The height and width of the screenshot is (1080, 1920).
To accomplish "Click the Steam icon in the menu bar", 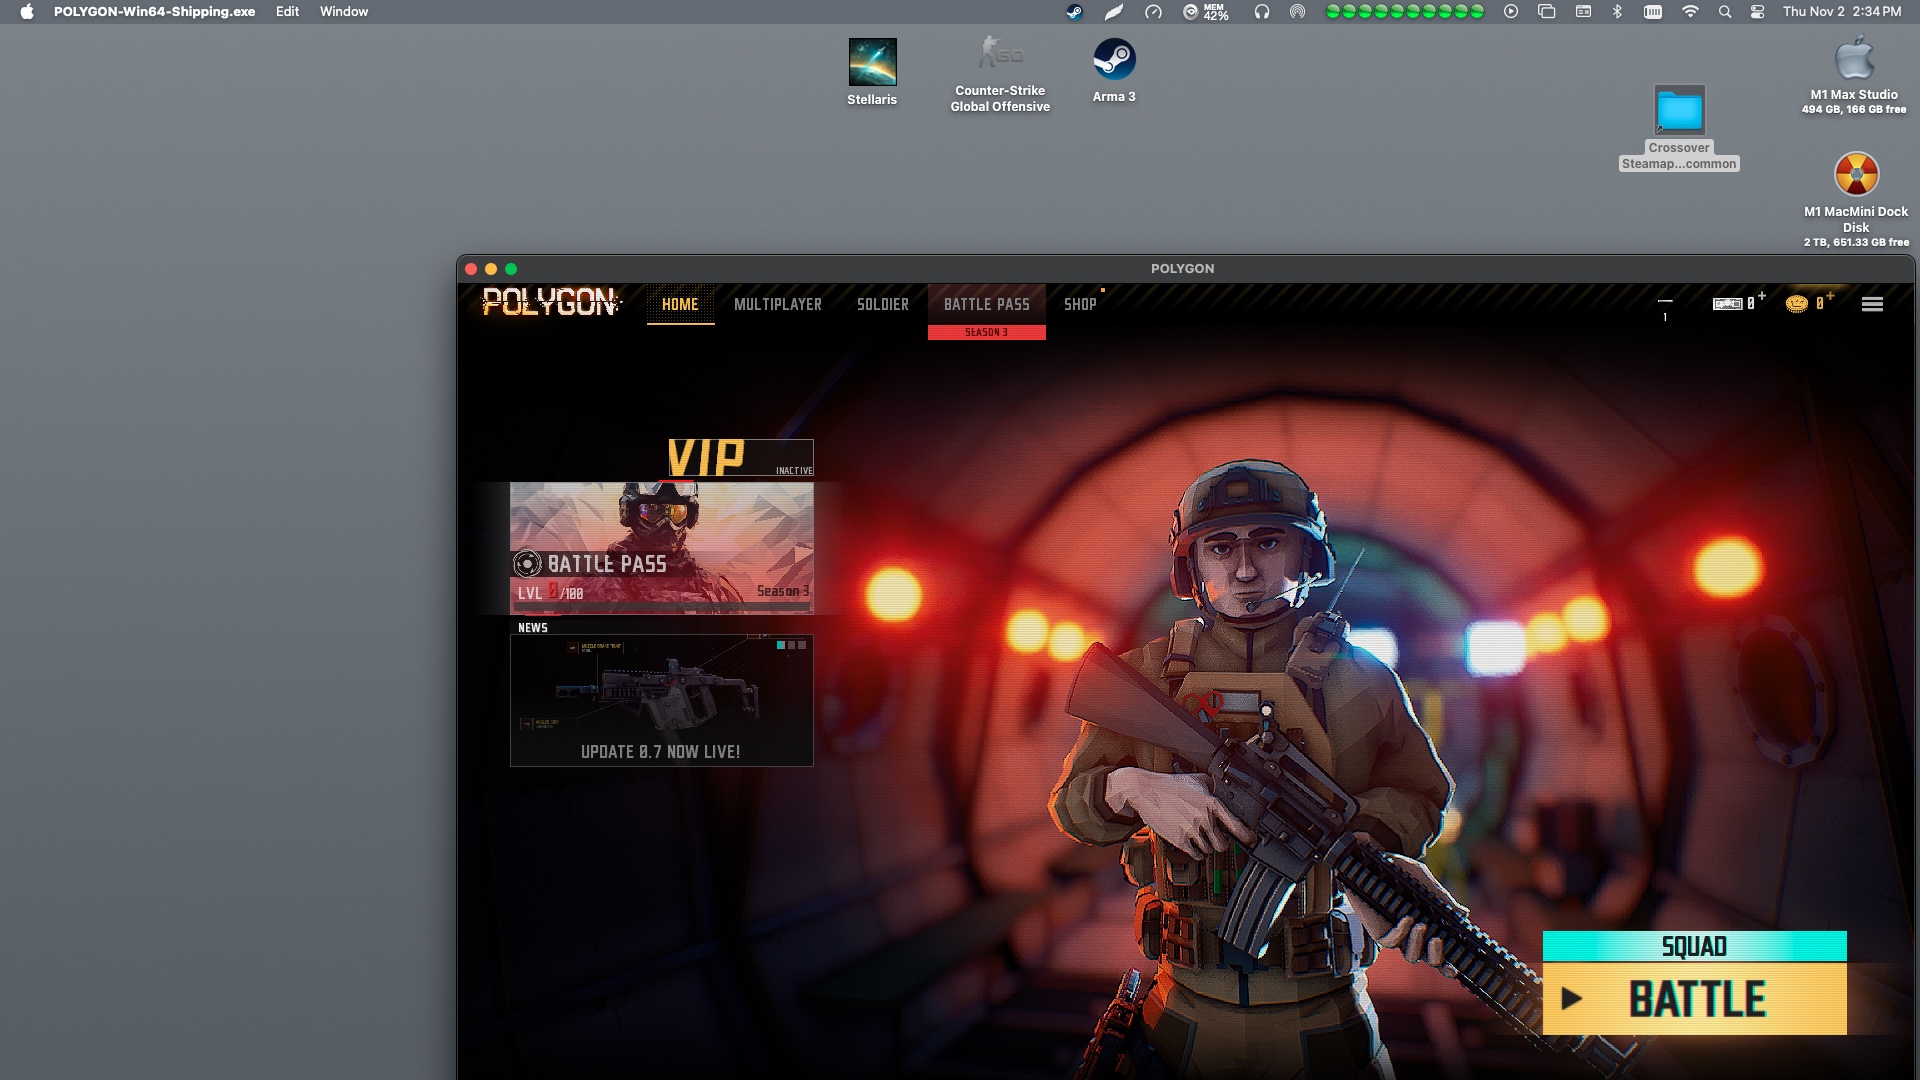I will [1075, 12].
